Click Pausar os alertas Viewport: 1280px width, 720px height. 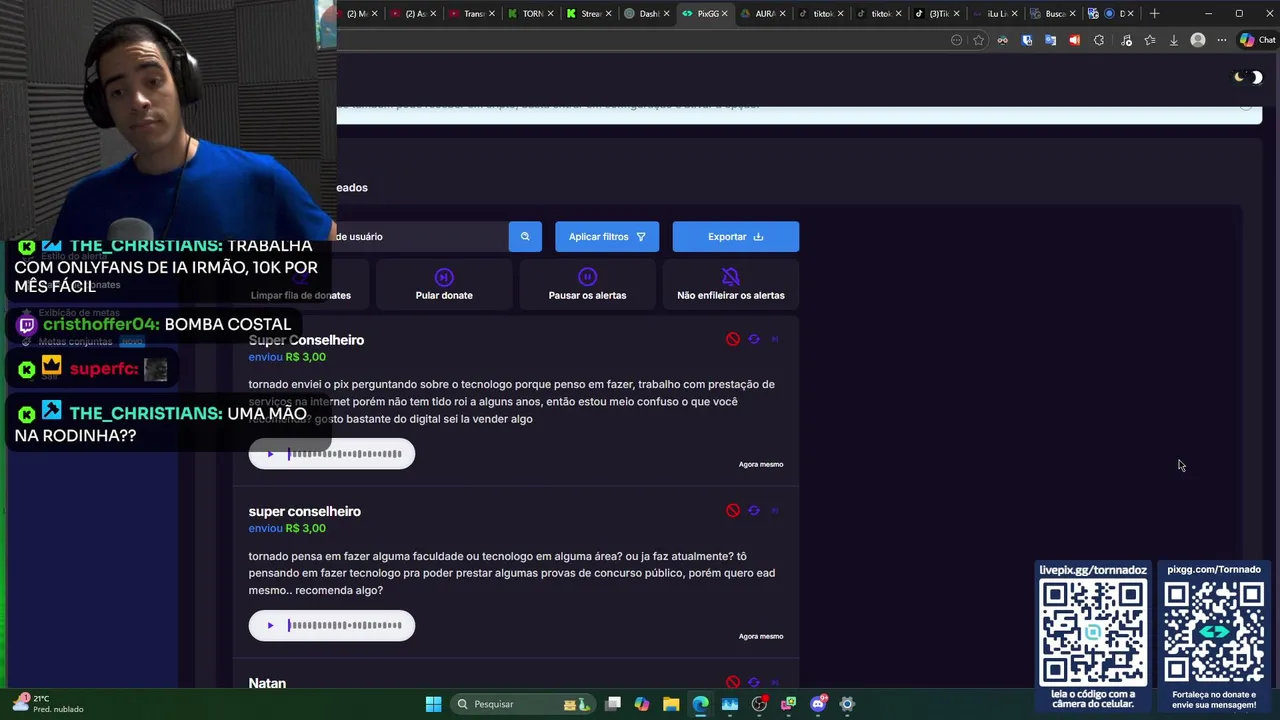coord(587,284)
